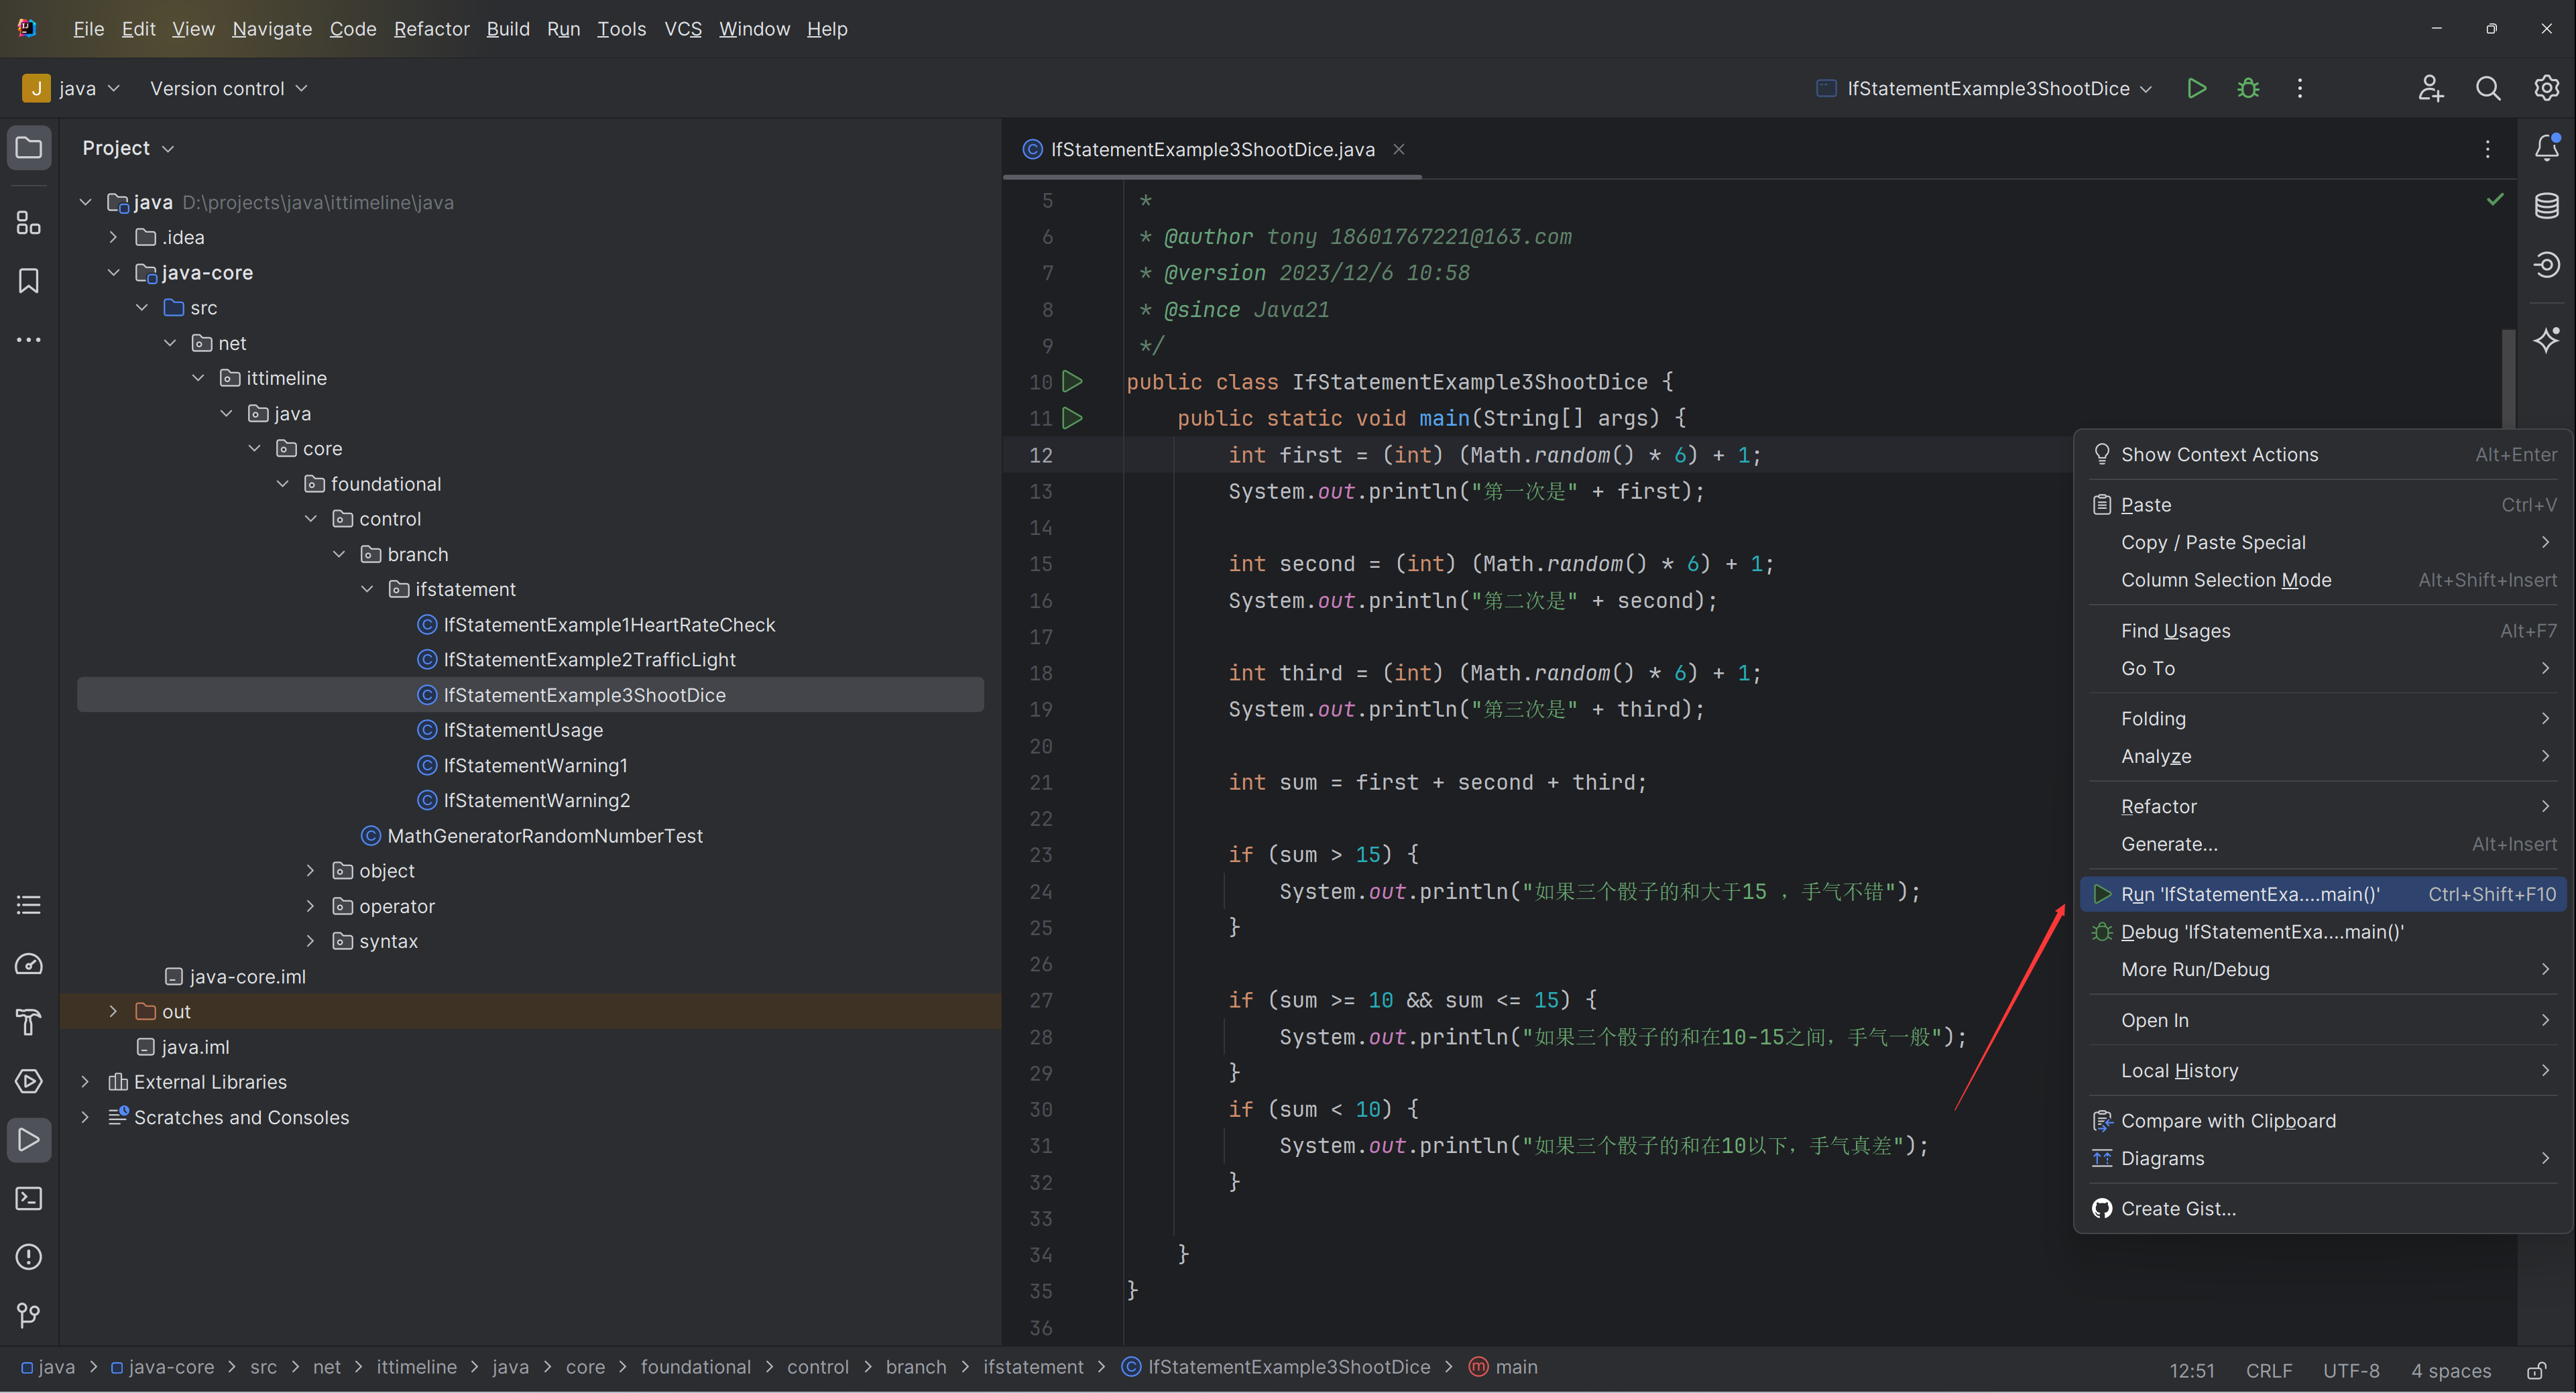Open the Project tool window folder icon

(x=29, y=148)
